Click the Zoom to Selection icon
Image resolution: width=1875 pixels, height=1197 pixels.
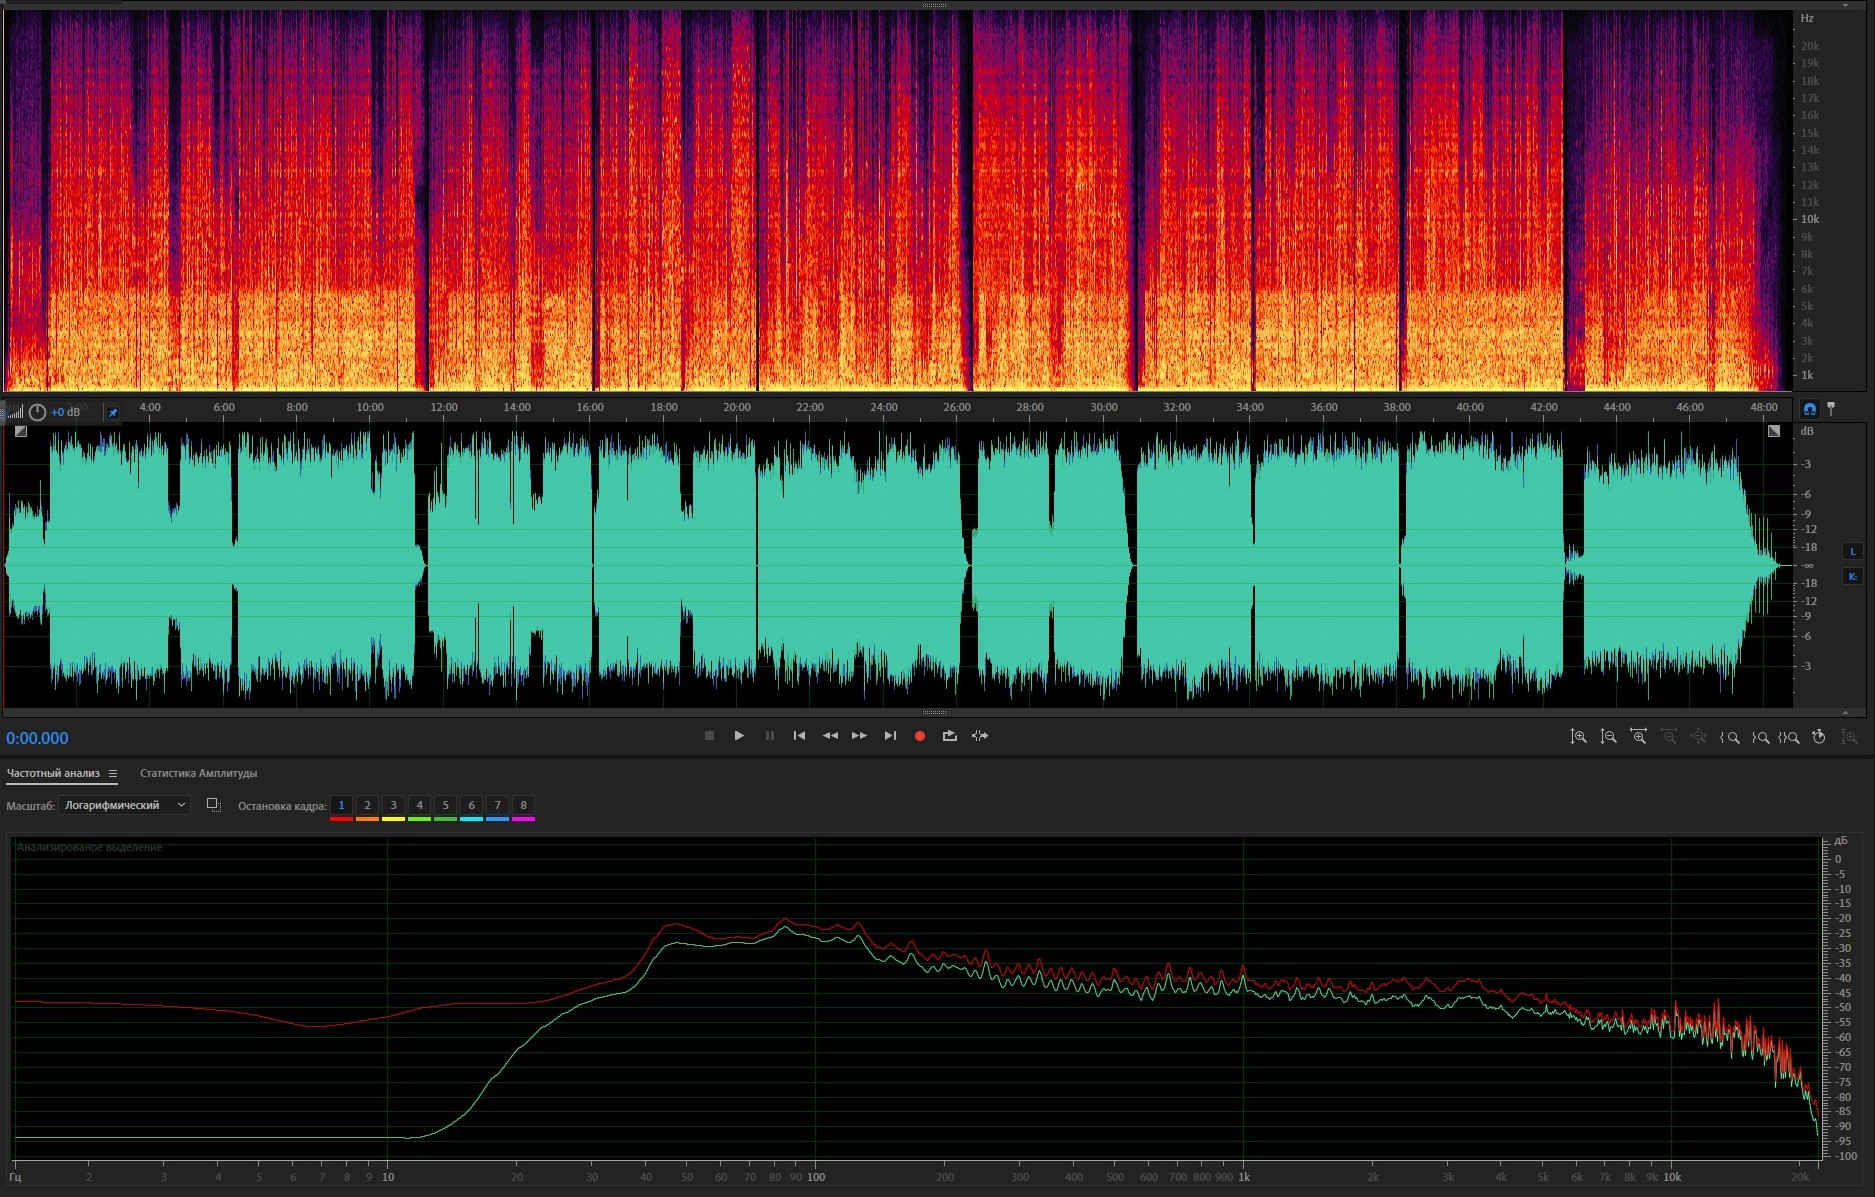1789,737
